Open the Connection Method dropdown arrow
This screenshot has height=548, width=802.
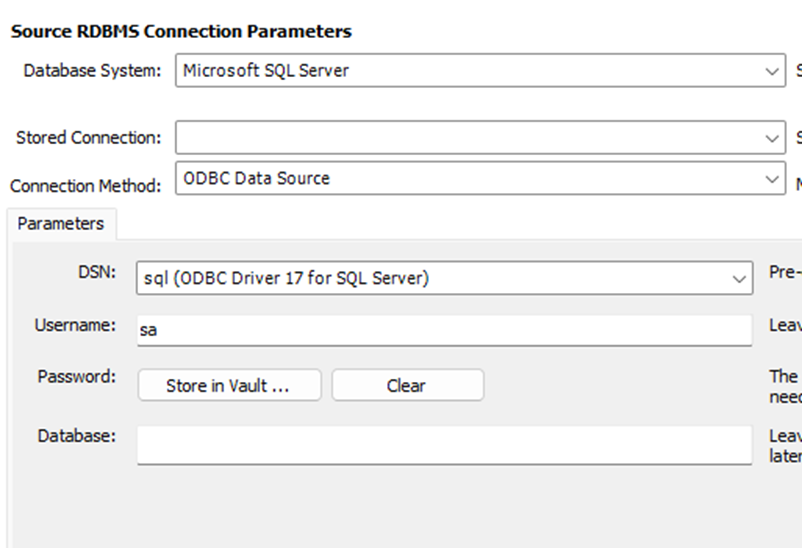pyautogui.click(x=771, y=179)
